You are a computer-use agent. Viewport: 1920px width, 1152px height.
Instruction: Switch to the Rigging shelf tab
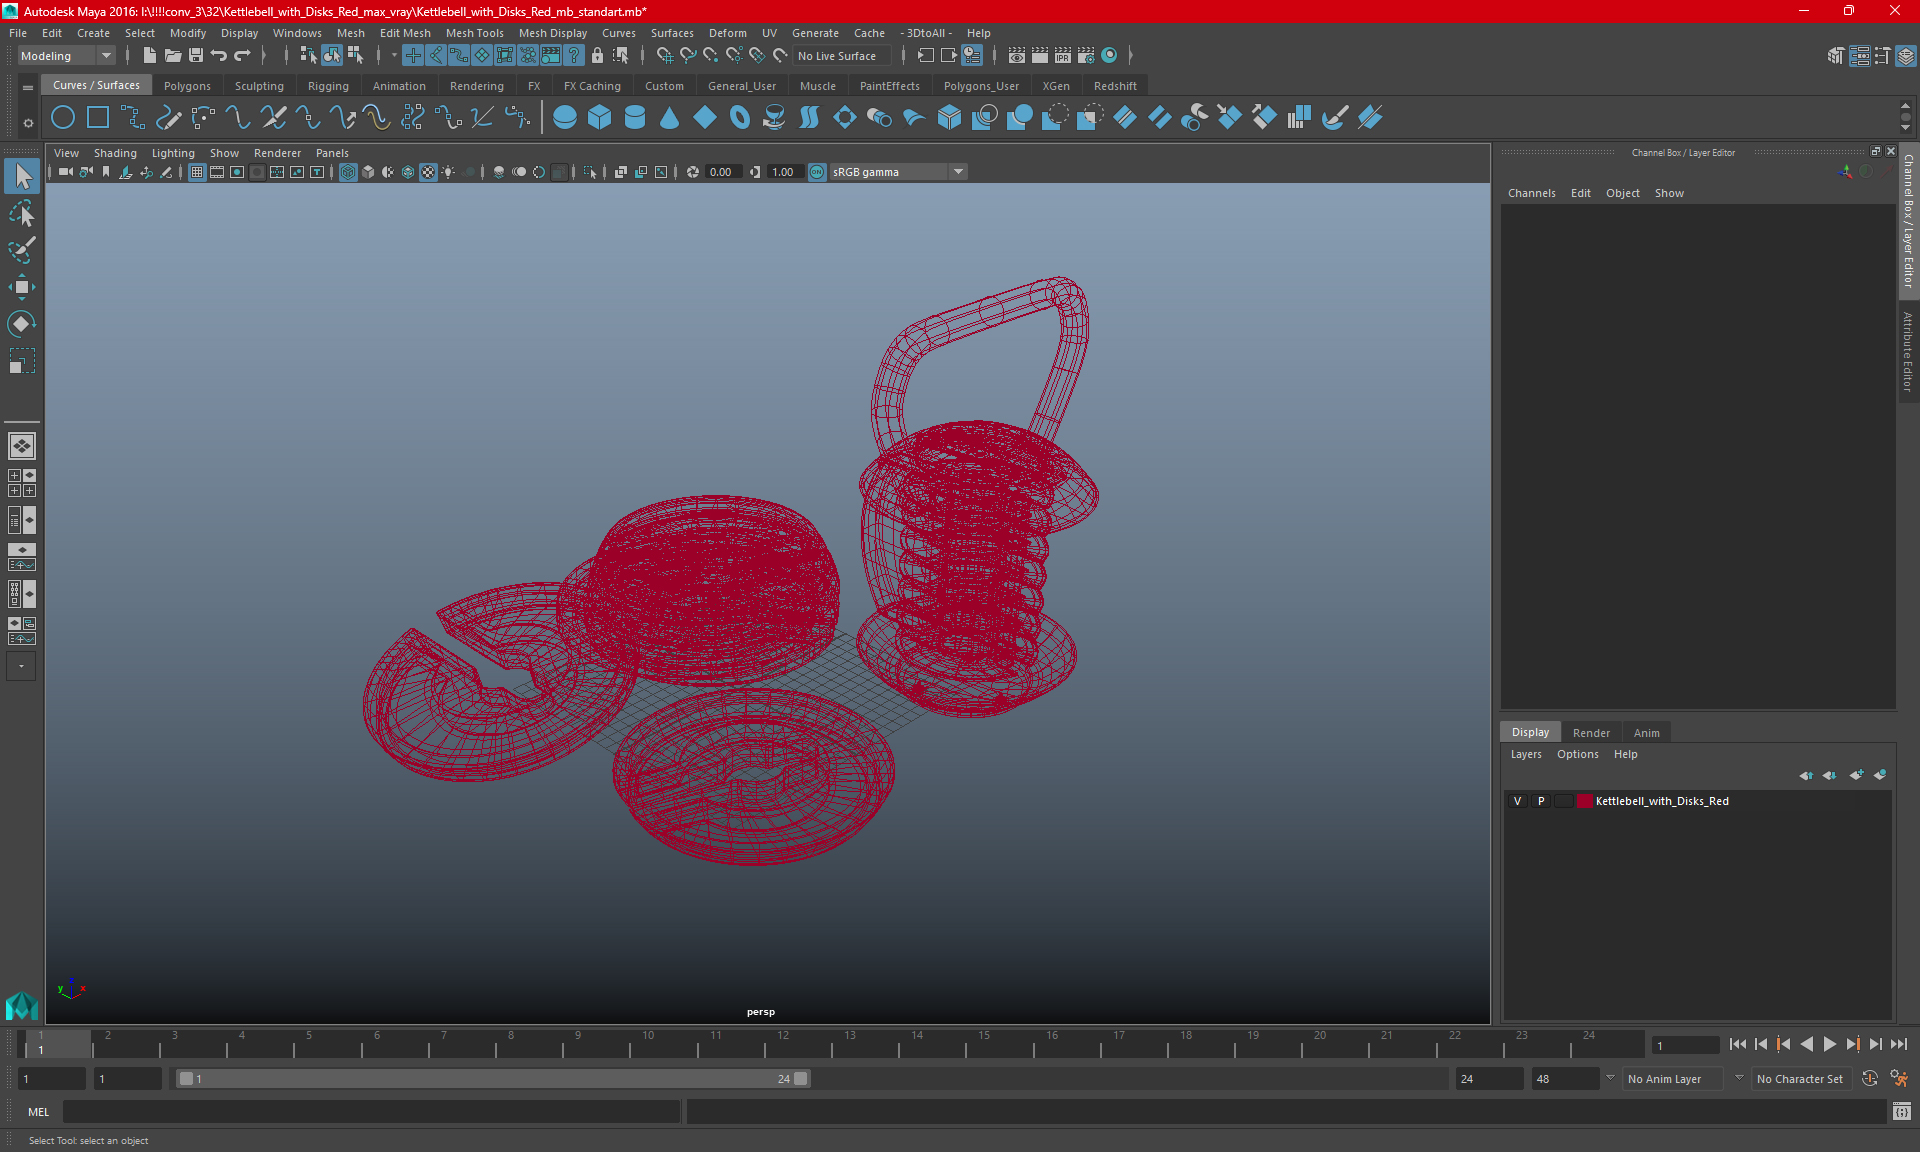[x=328, y=86]
